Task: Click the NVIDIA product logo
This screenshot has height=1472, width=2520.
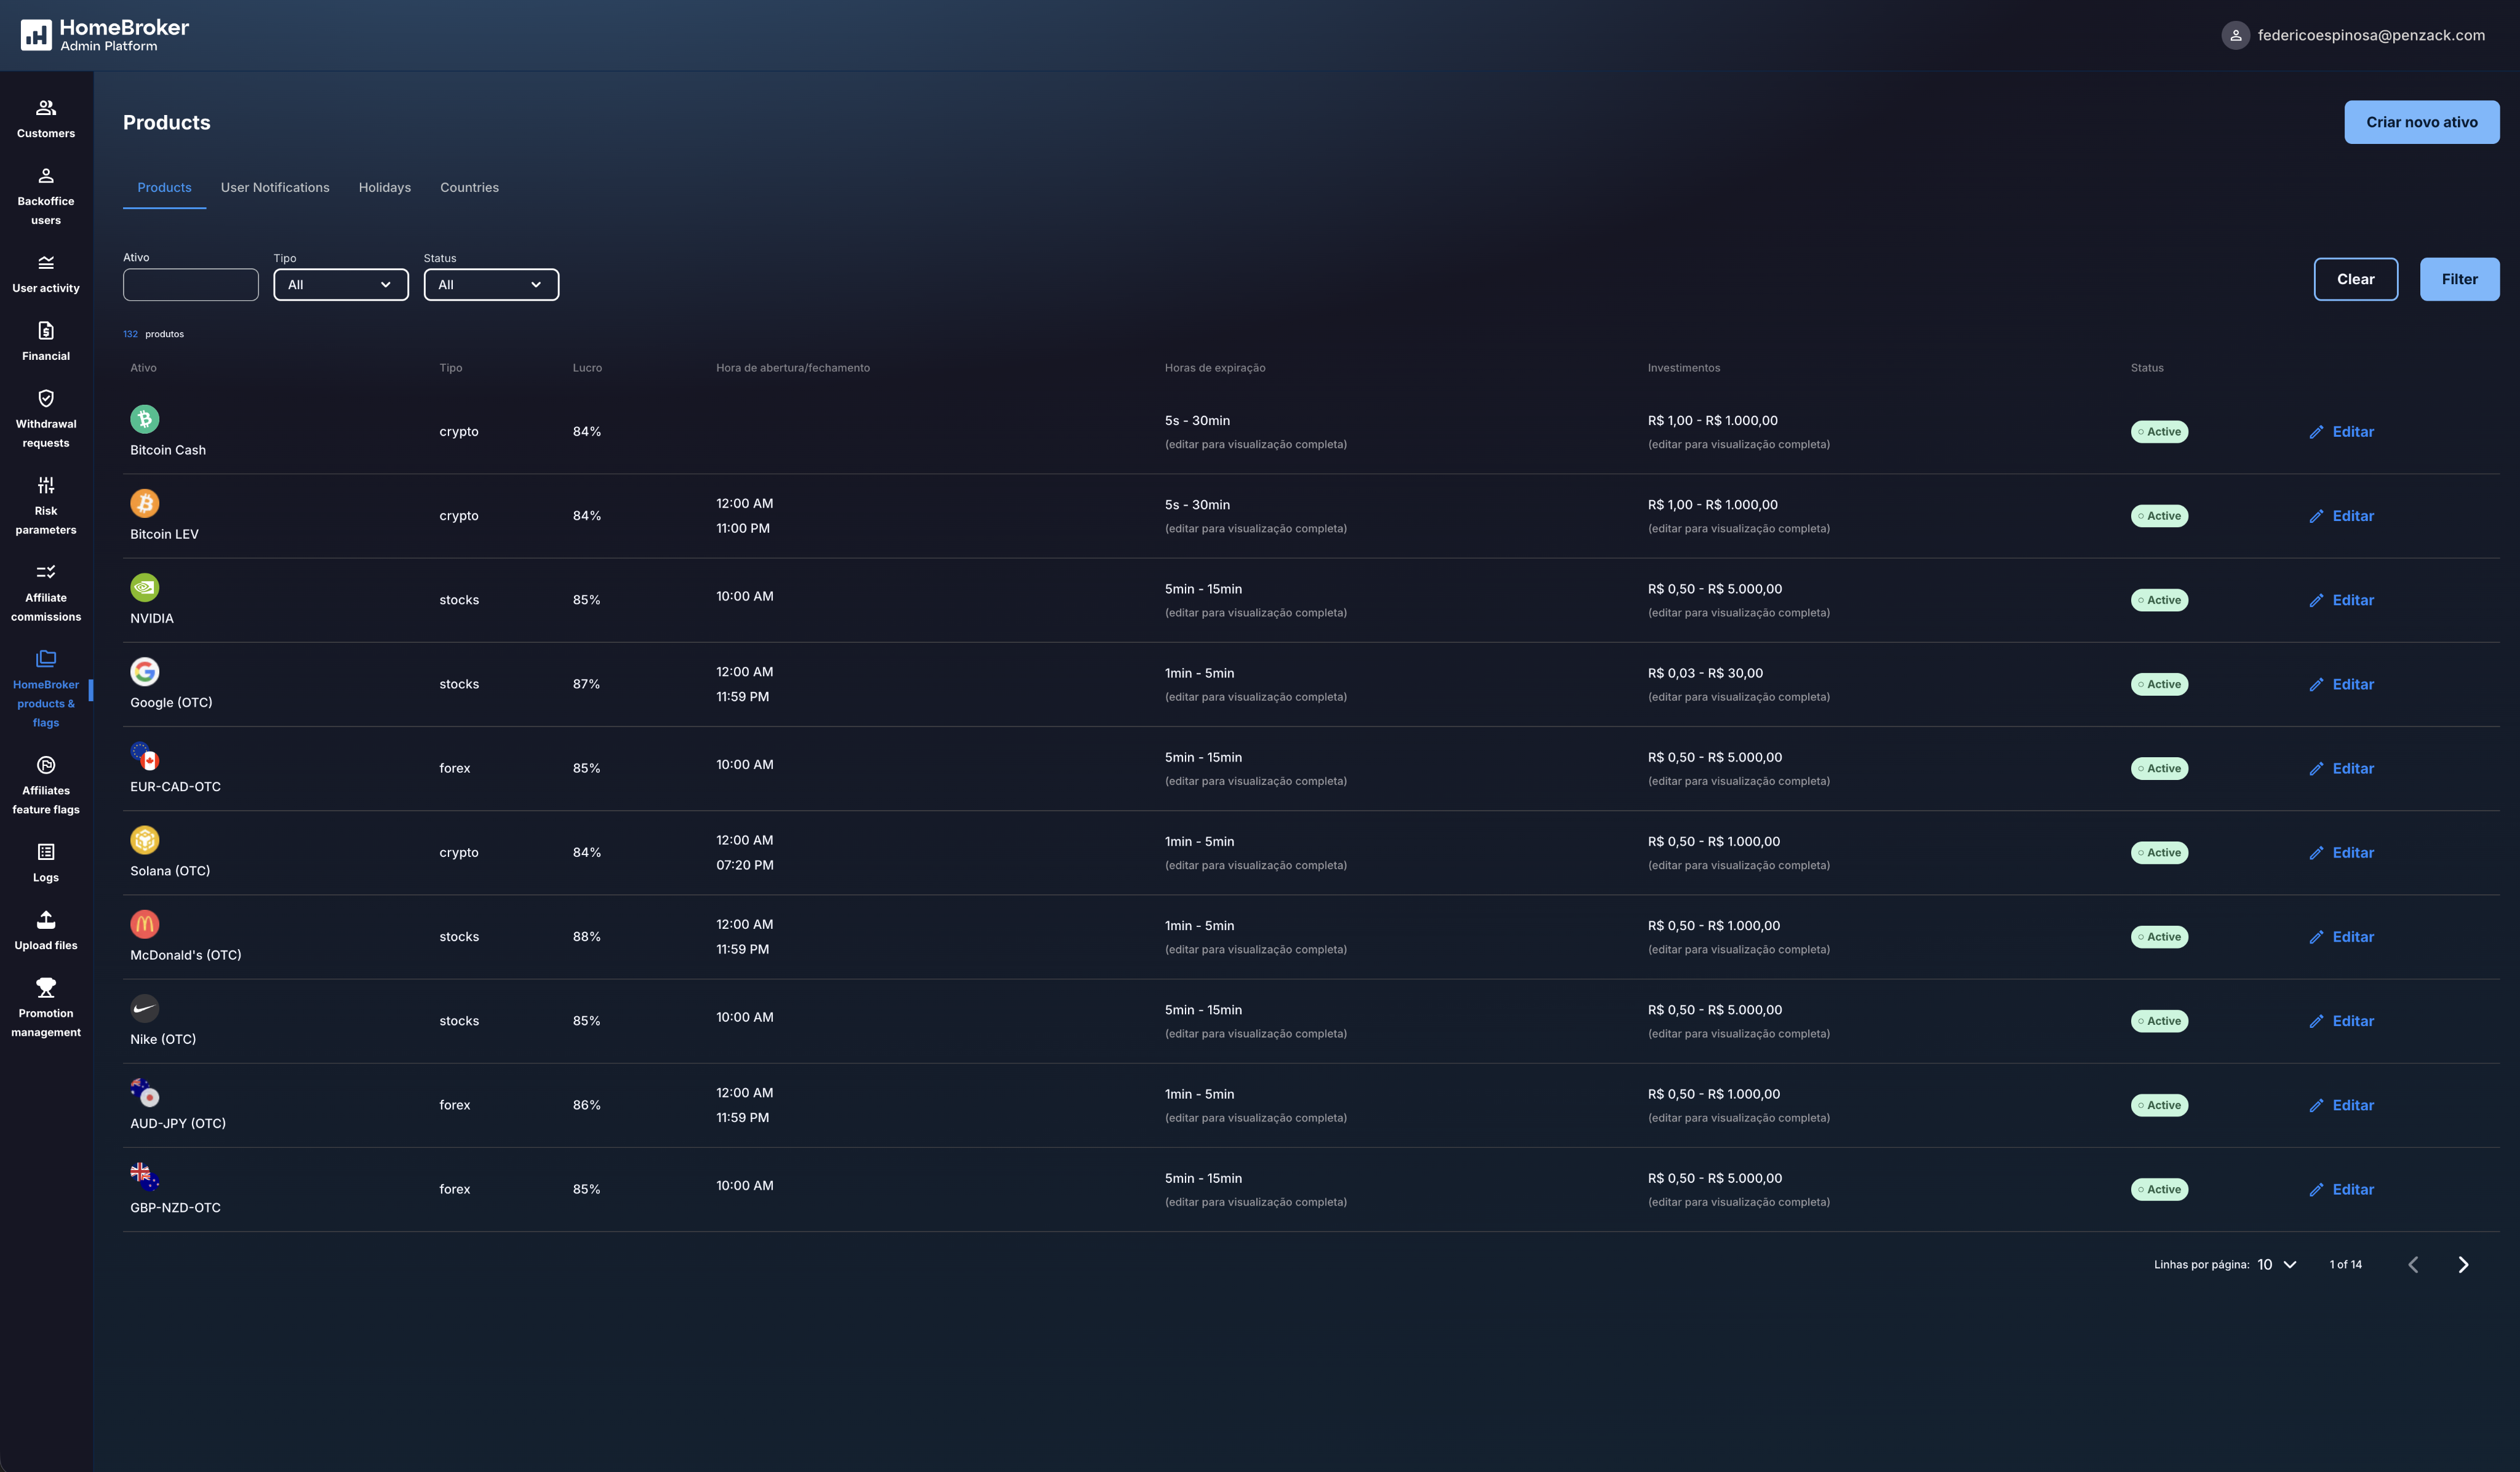Action: tap(145, 587)
